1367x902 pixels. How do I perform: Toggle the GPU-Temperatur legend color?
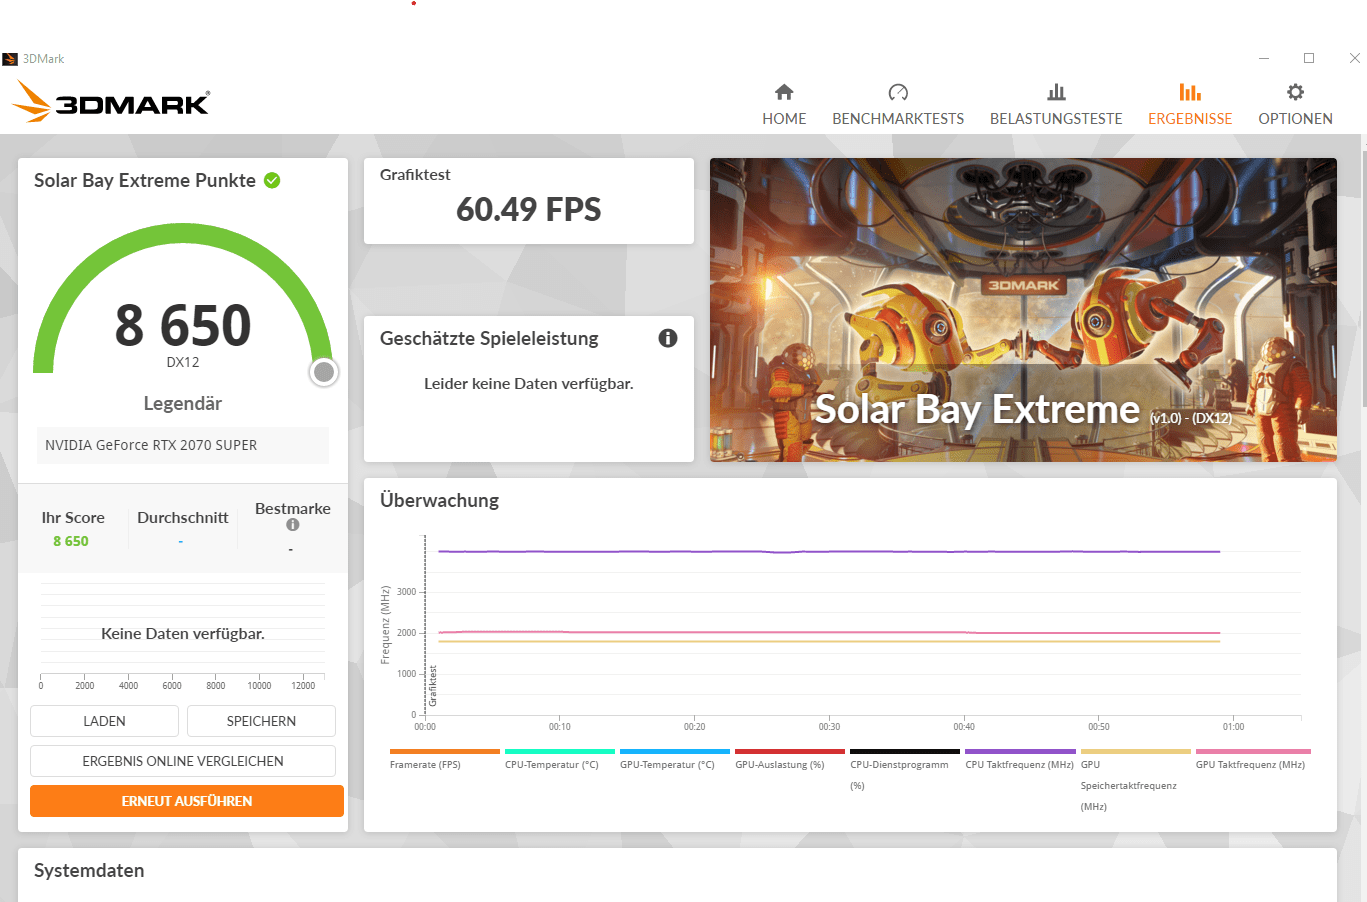675,751
